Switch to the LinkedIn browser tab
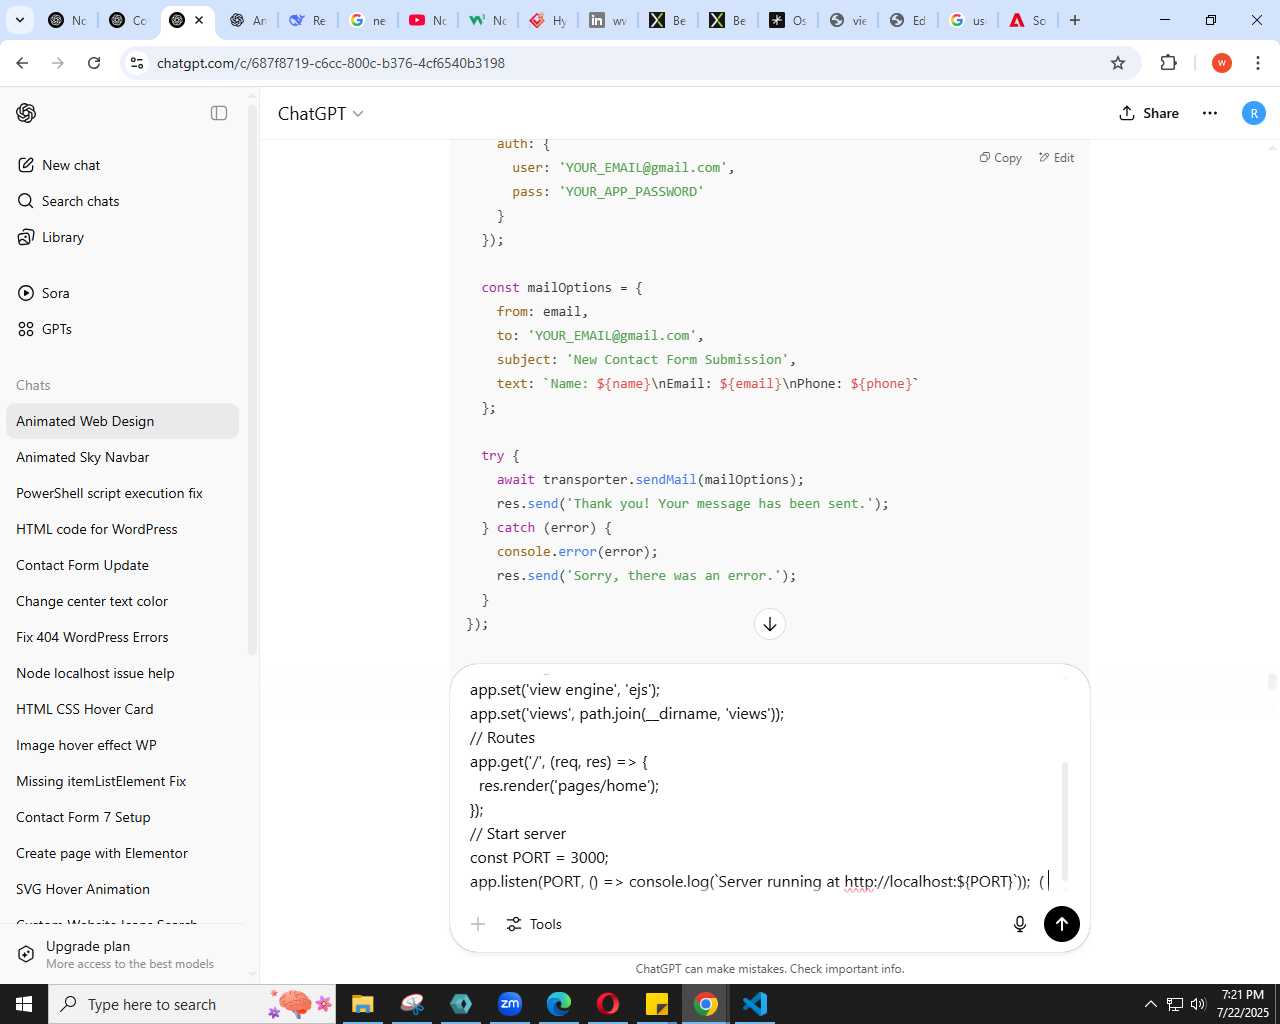Screen dimensions: 1280x1024 607,20
